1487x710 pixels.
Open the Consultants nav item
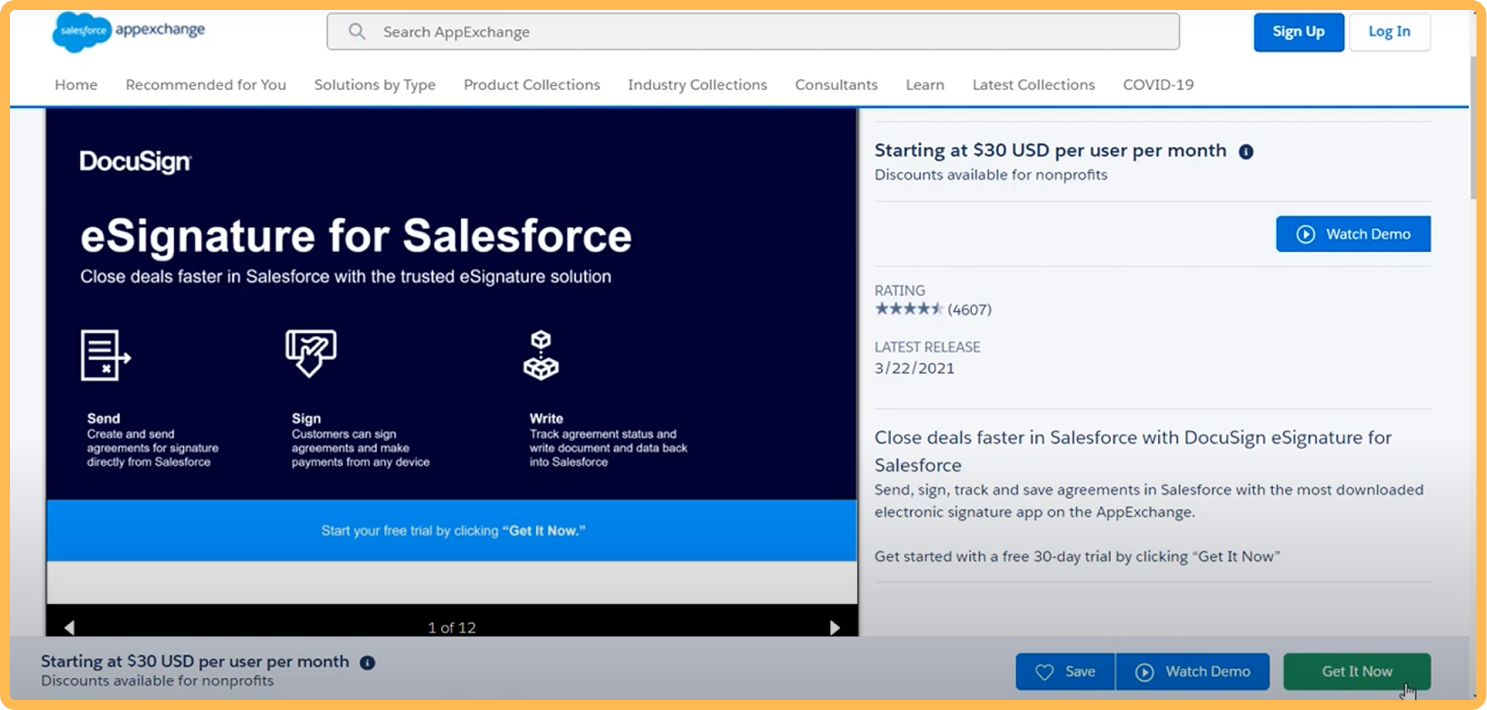(x=836, y=85)
